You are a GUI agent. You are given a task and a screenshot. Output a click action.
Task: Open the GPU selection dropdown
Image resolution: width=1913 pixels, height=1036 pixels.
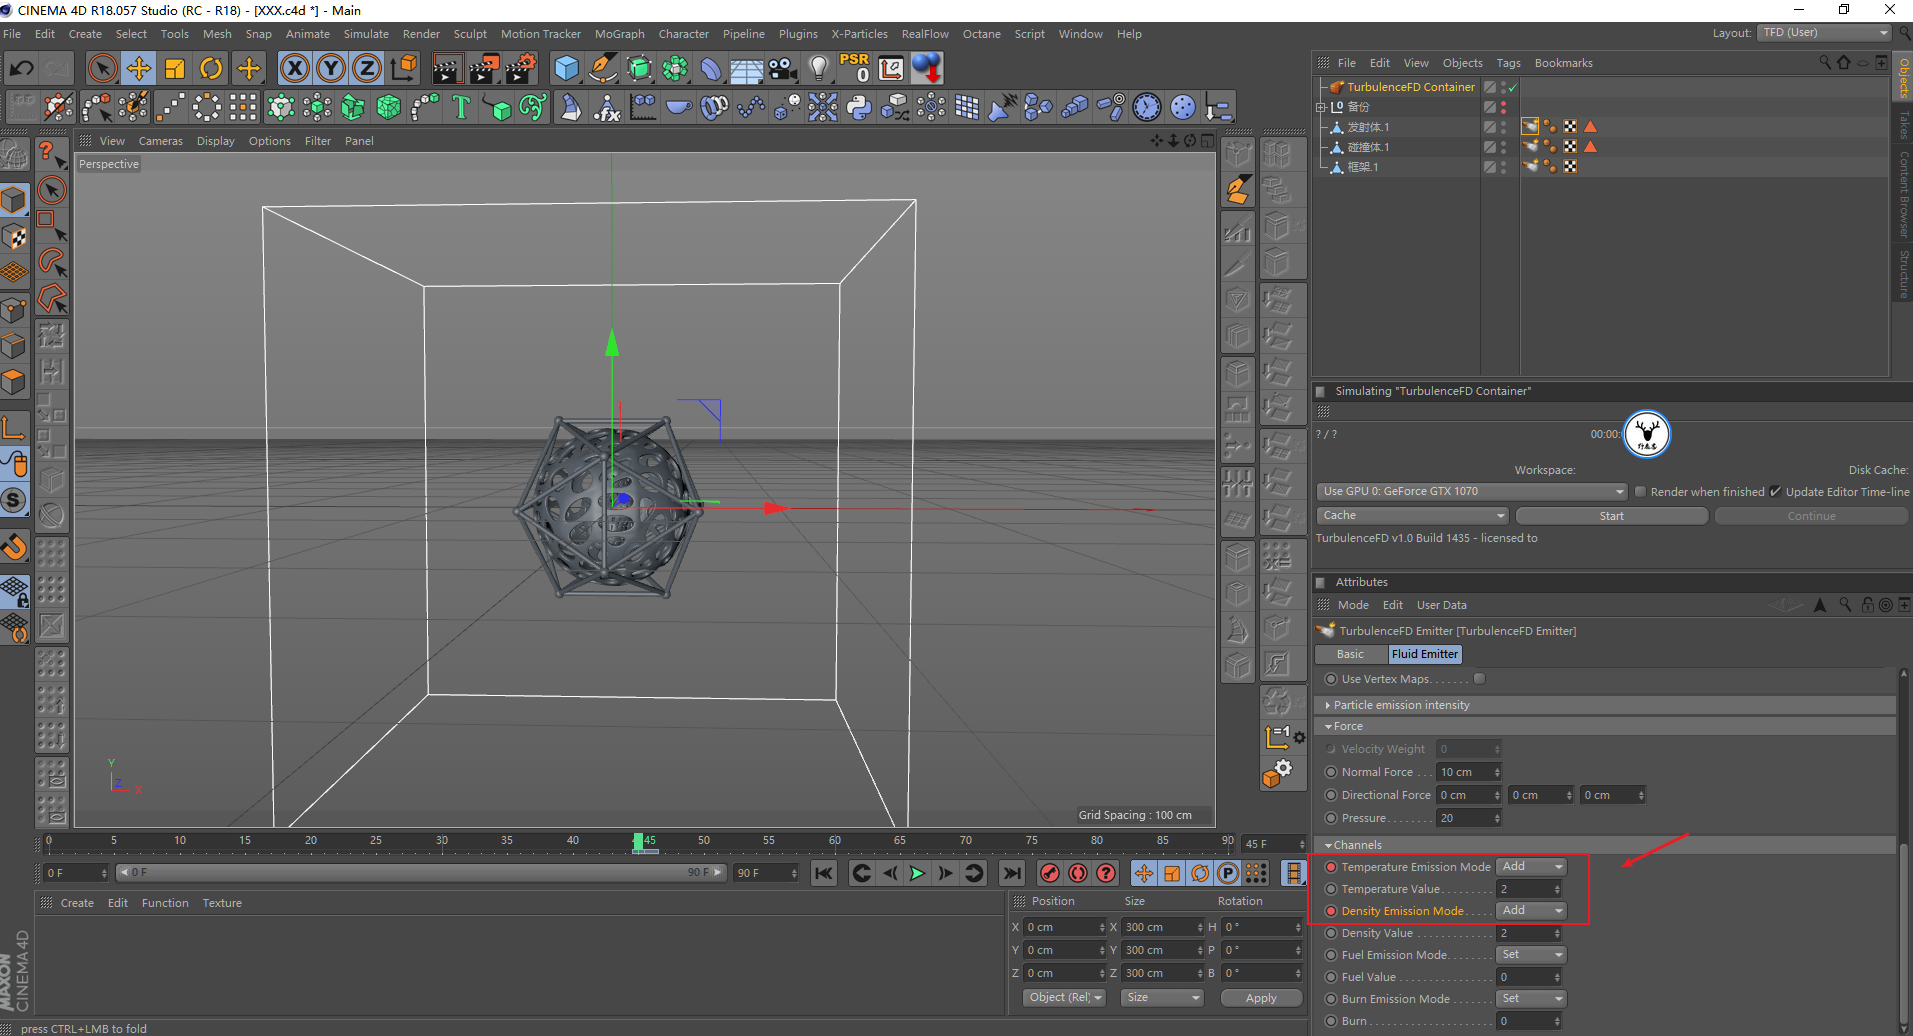pos(1472,491)
